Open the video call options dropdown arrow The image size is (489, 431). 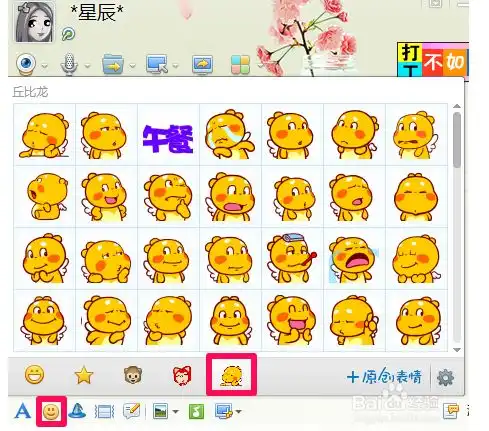[x=44, y=66]
